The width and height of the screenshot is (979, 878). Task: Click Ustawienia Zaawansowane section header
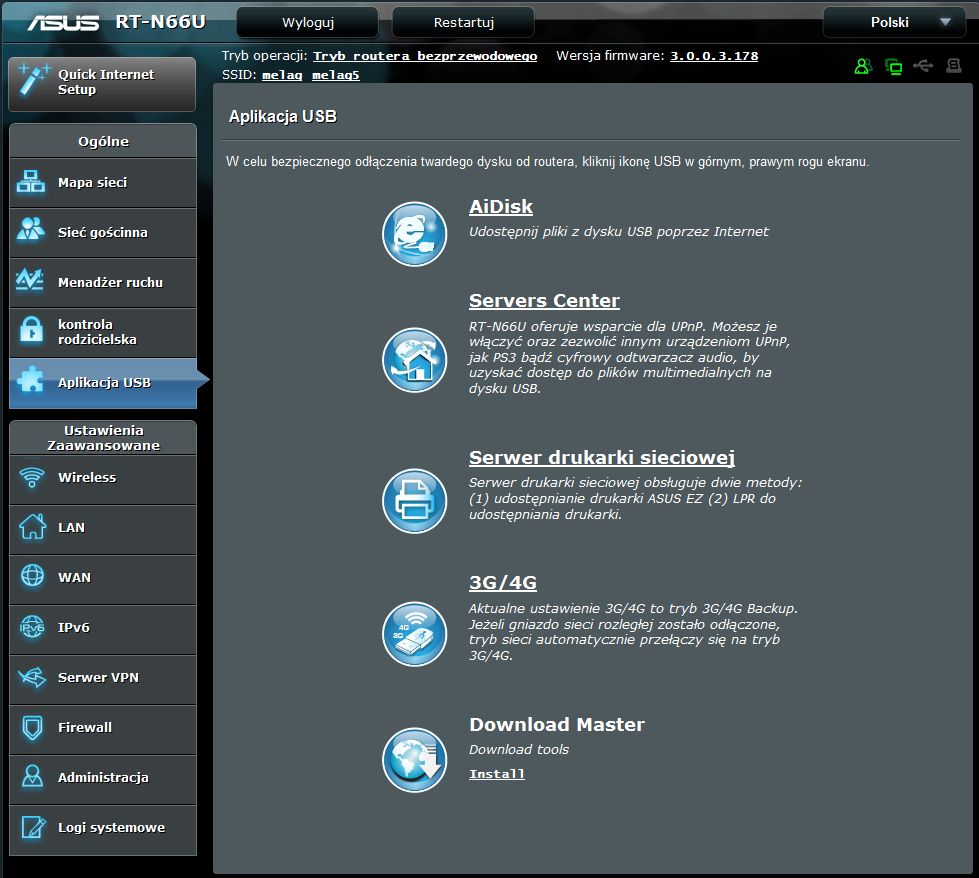pyautogui.click(x=103, y=438)
